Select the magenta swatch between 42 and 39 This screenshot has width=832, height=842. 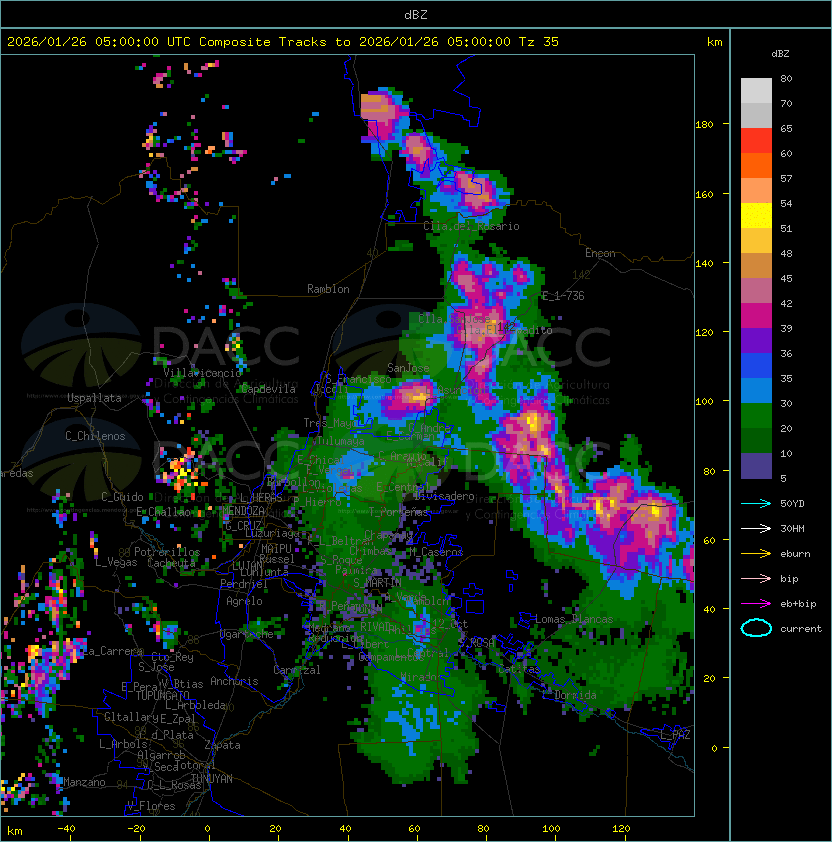[756, 316]
